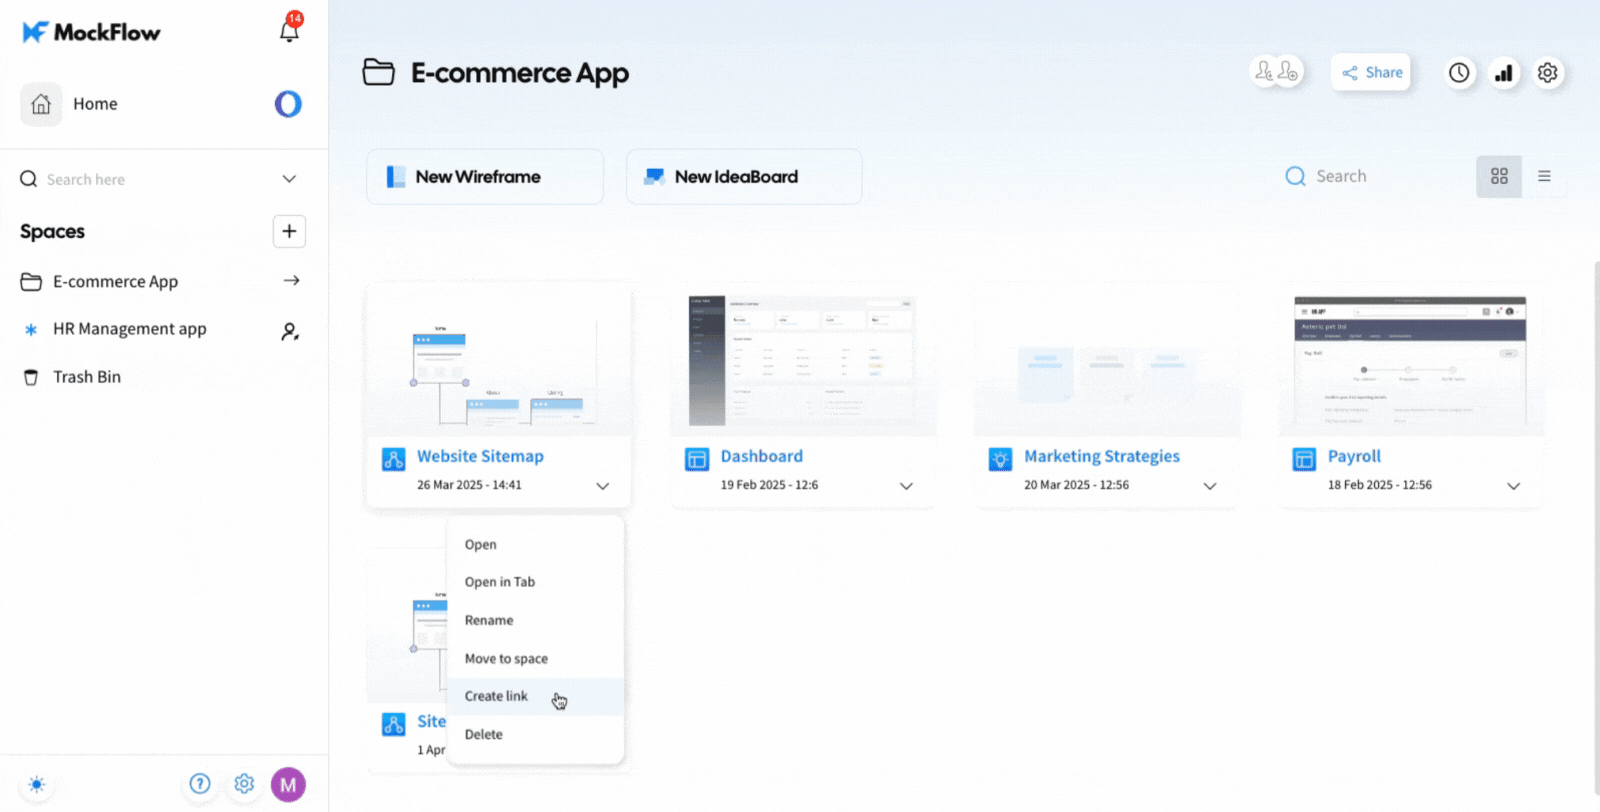The height and width of the screenshot is (812, 1600).
Task: Click the E-commerce App page title
Action: point(520,73)
